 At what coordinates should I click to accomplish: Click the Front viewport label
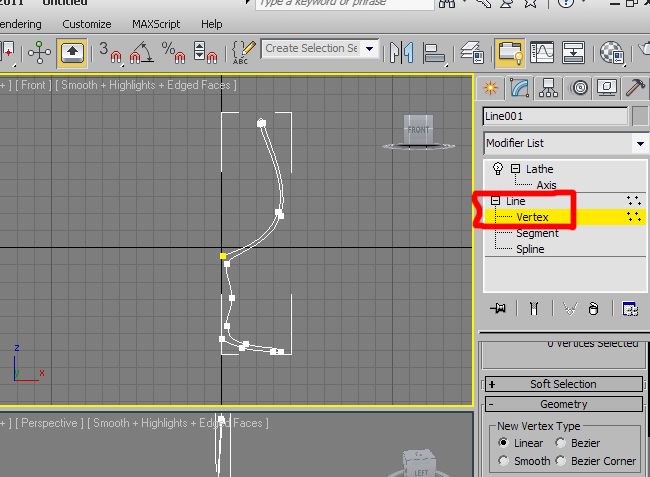33,85
